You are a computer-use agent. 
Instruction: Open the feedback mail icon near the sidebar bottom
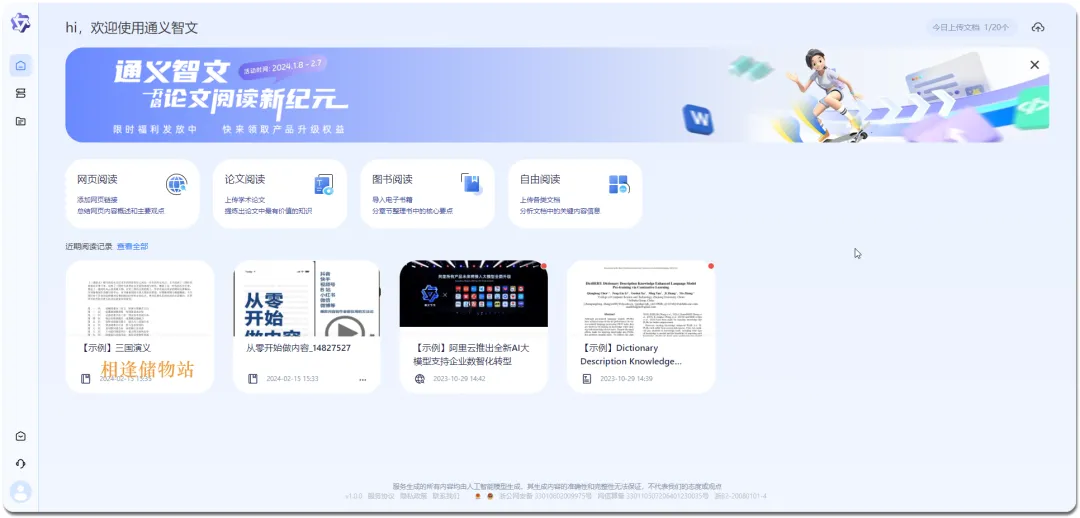(21, 436)
